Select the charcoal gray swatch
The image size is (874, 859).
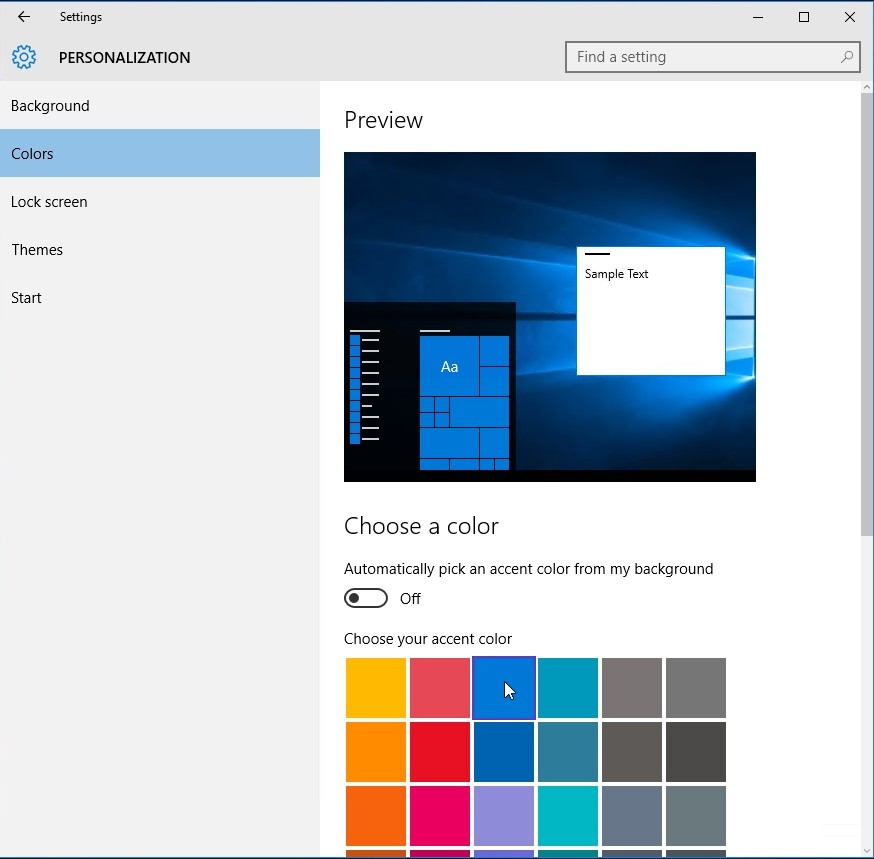click(x=696, y=752)
